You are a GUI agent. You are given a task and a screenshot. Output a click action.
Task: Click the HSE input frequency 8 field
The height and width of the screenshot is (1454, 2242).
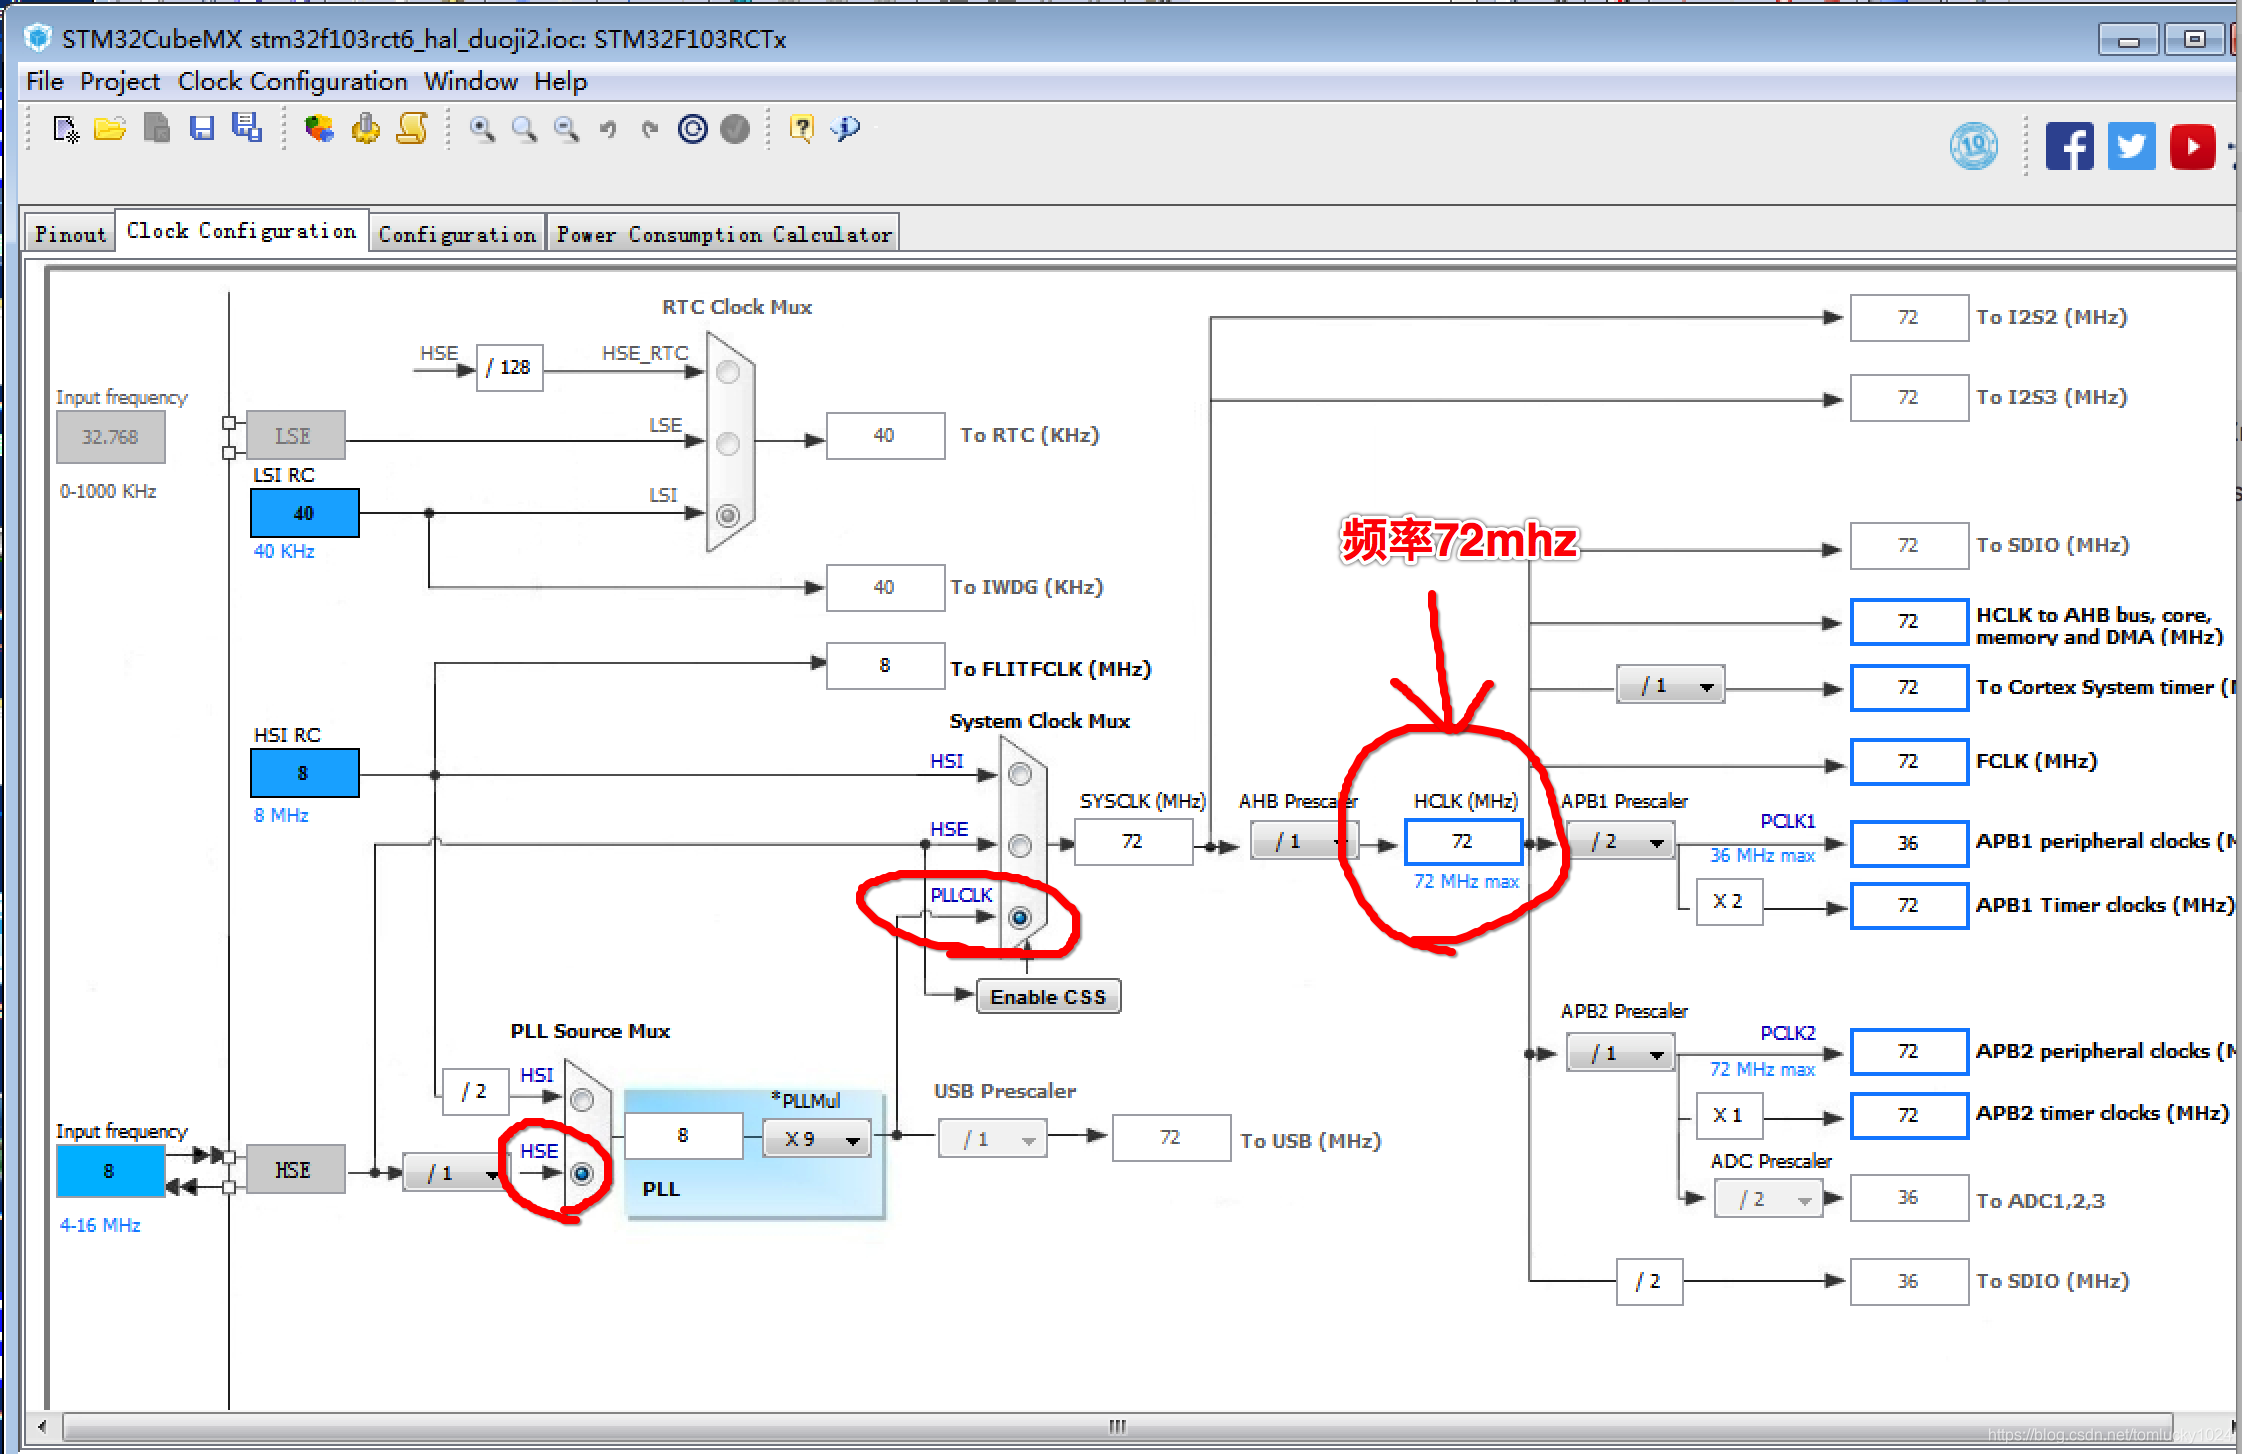[110, 1171]
